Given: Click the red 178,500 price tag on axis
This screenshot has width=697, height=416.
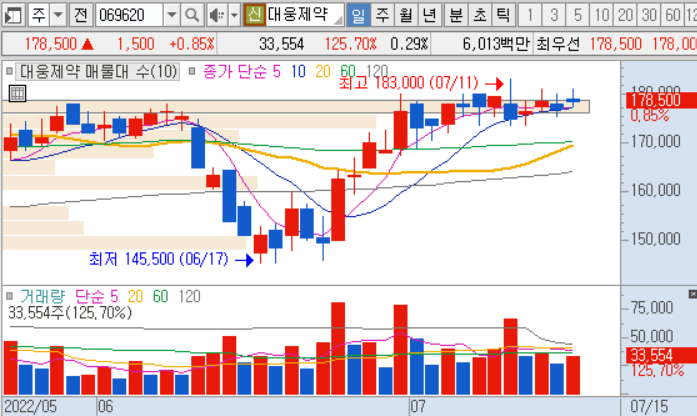Looking at the screenshot, I should [x=661, y=100].
